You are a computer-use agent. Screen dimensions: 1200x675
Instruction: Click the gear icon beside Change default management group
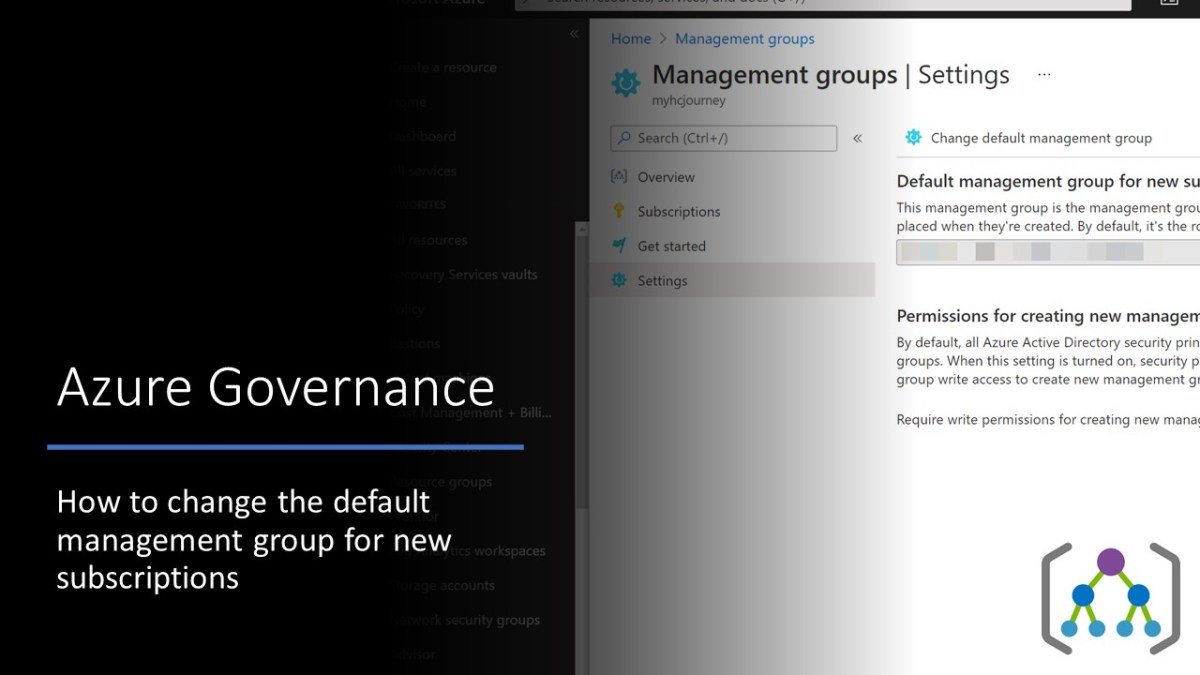[x=913, y=137]
